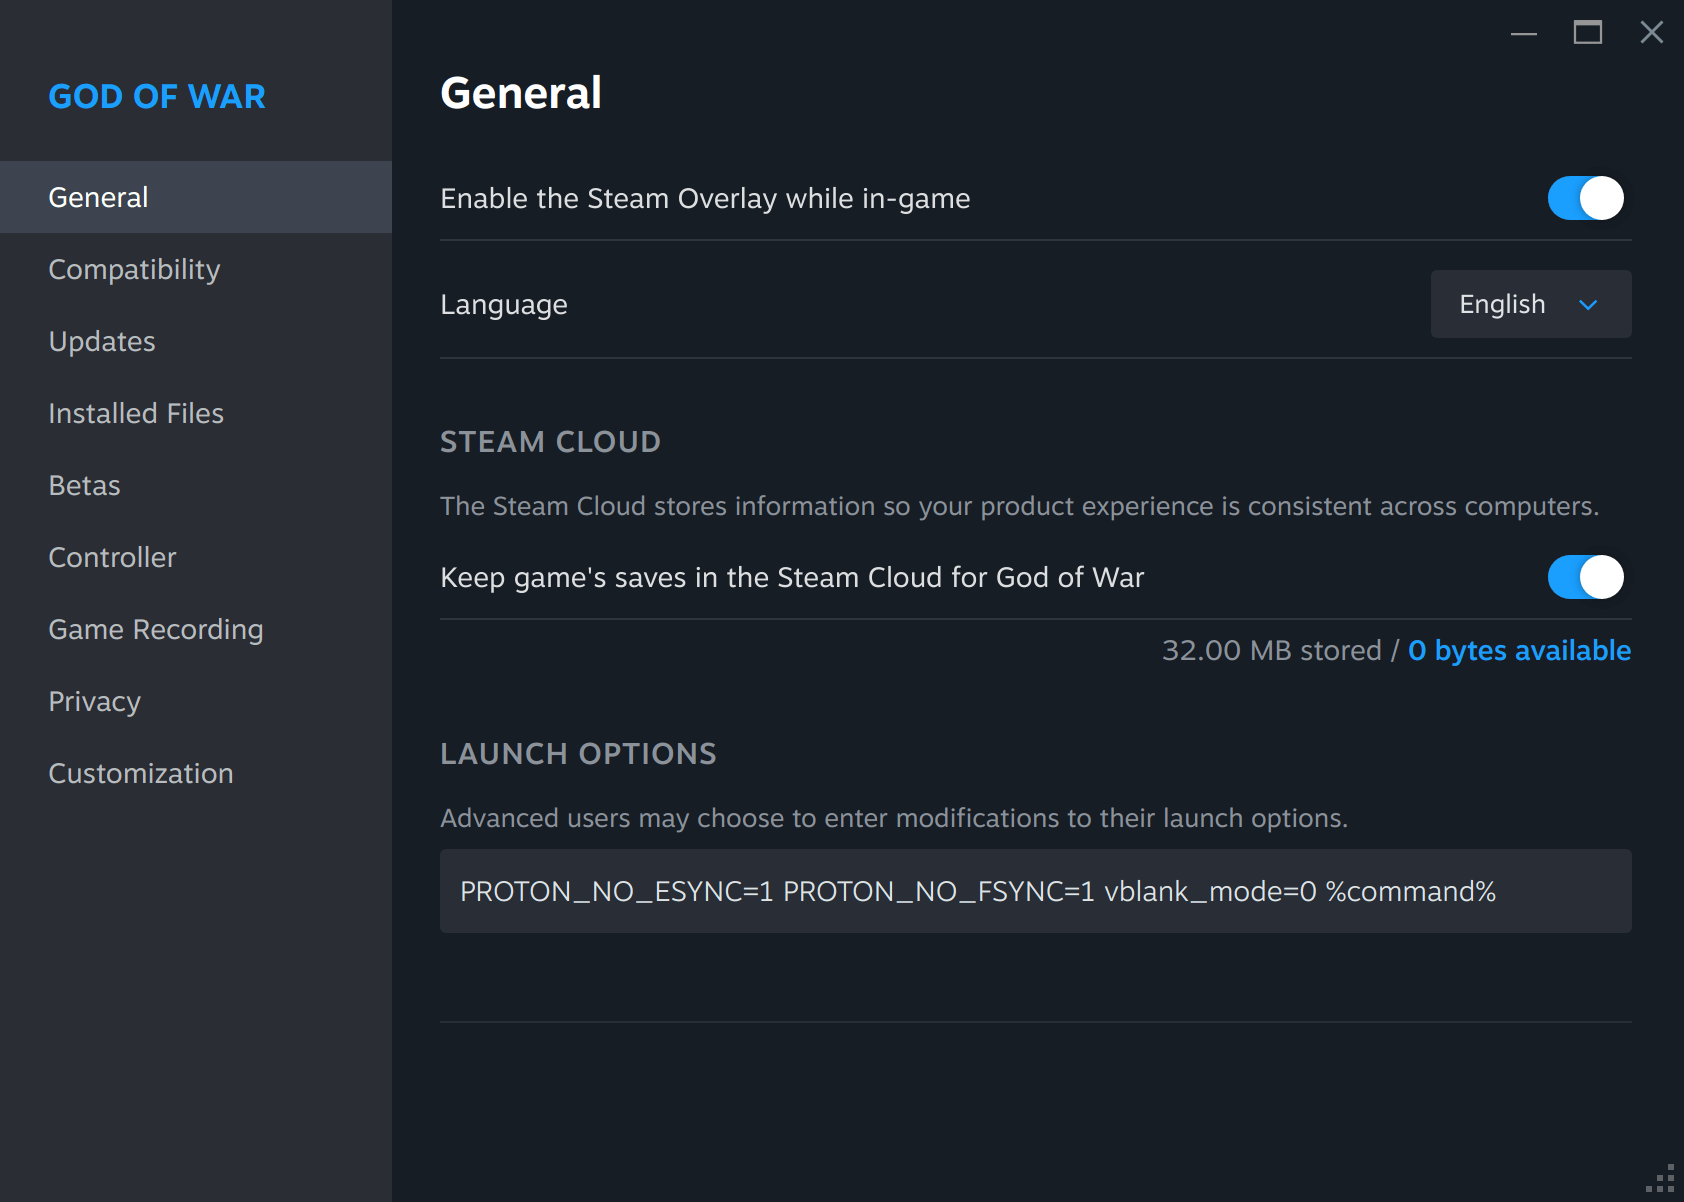1684x1202 pixels.
Task: Minimize the properties window
Action: click(x=1524, y=33)
